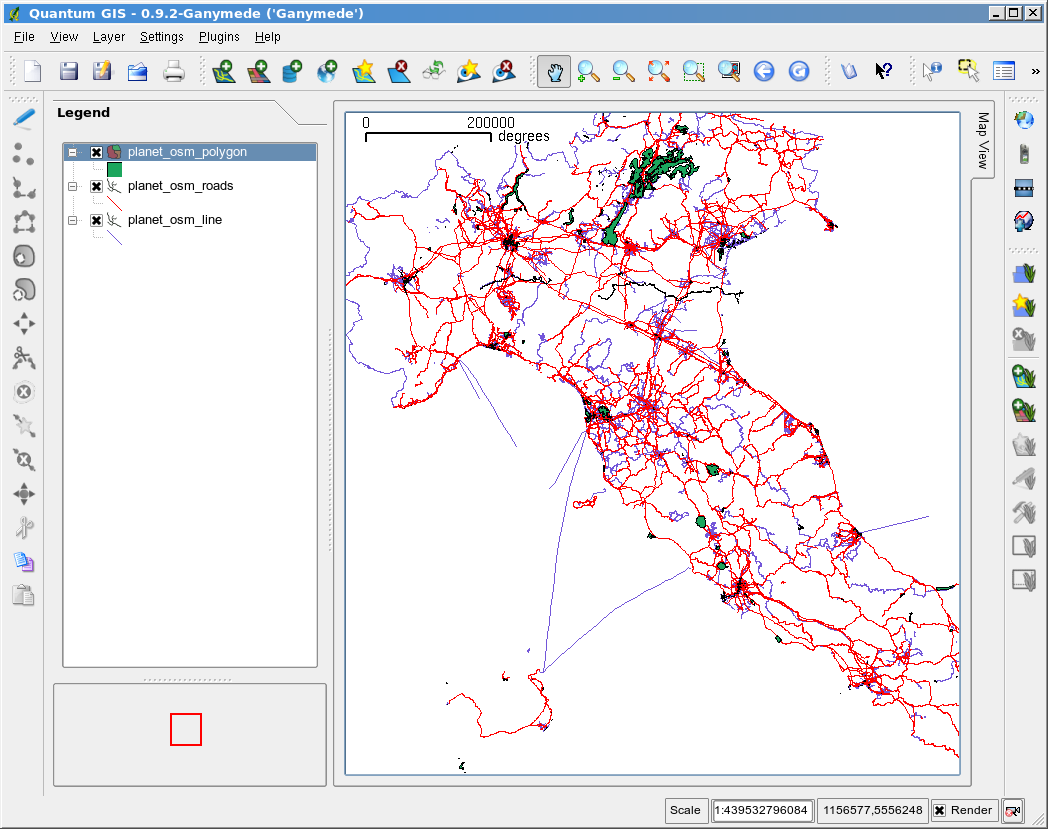This screenshot has height=829, width=1048.
Task: Select the Zoom Out magnifier
Action: (623, 71)
